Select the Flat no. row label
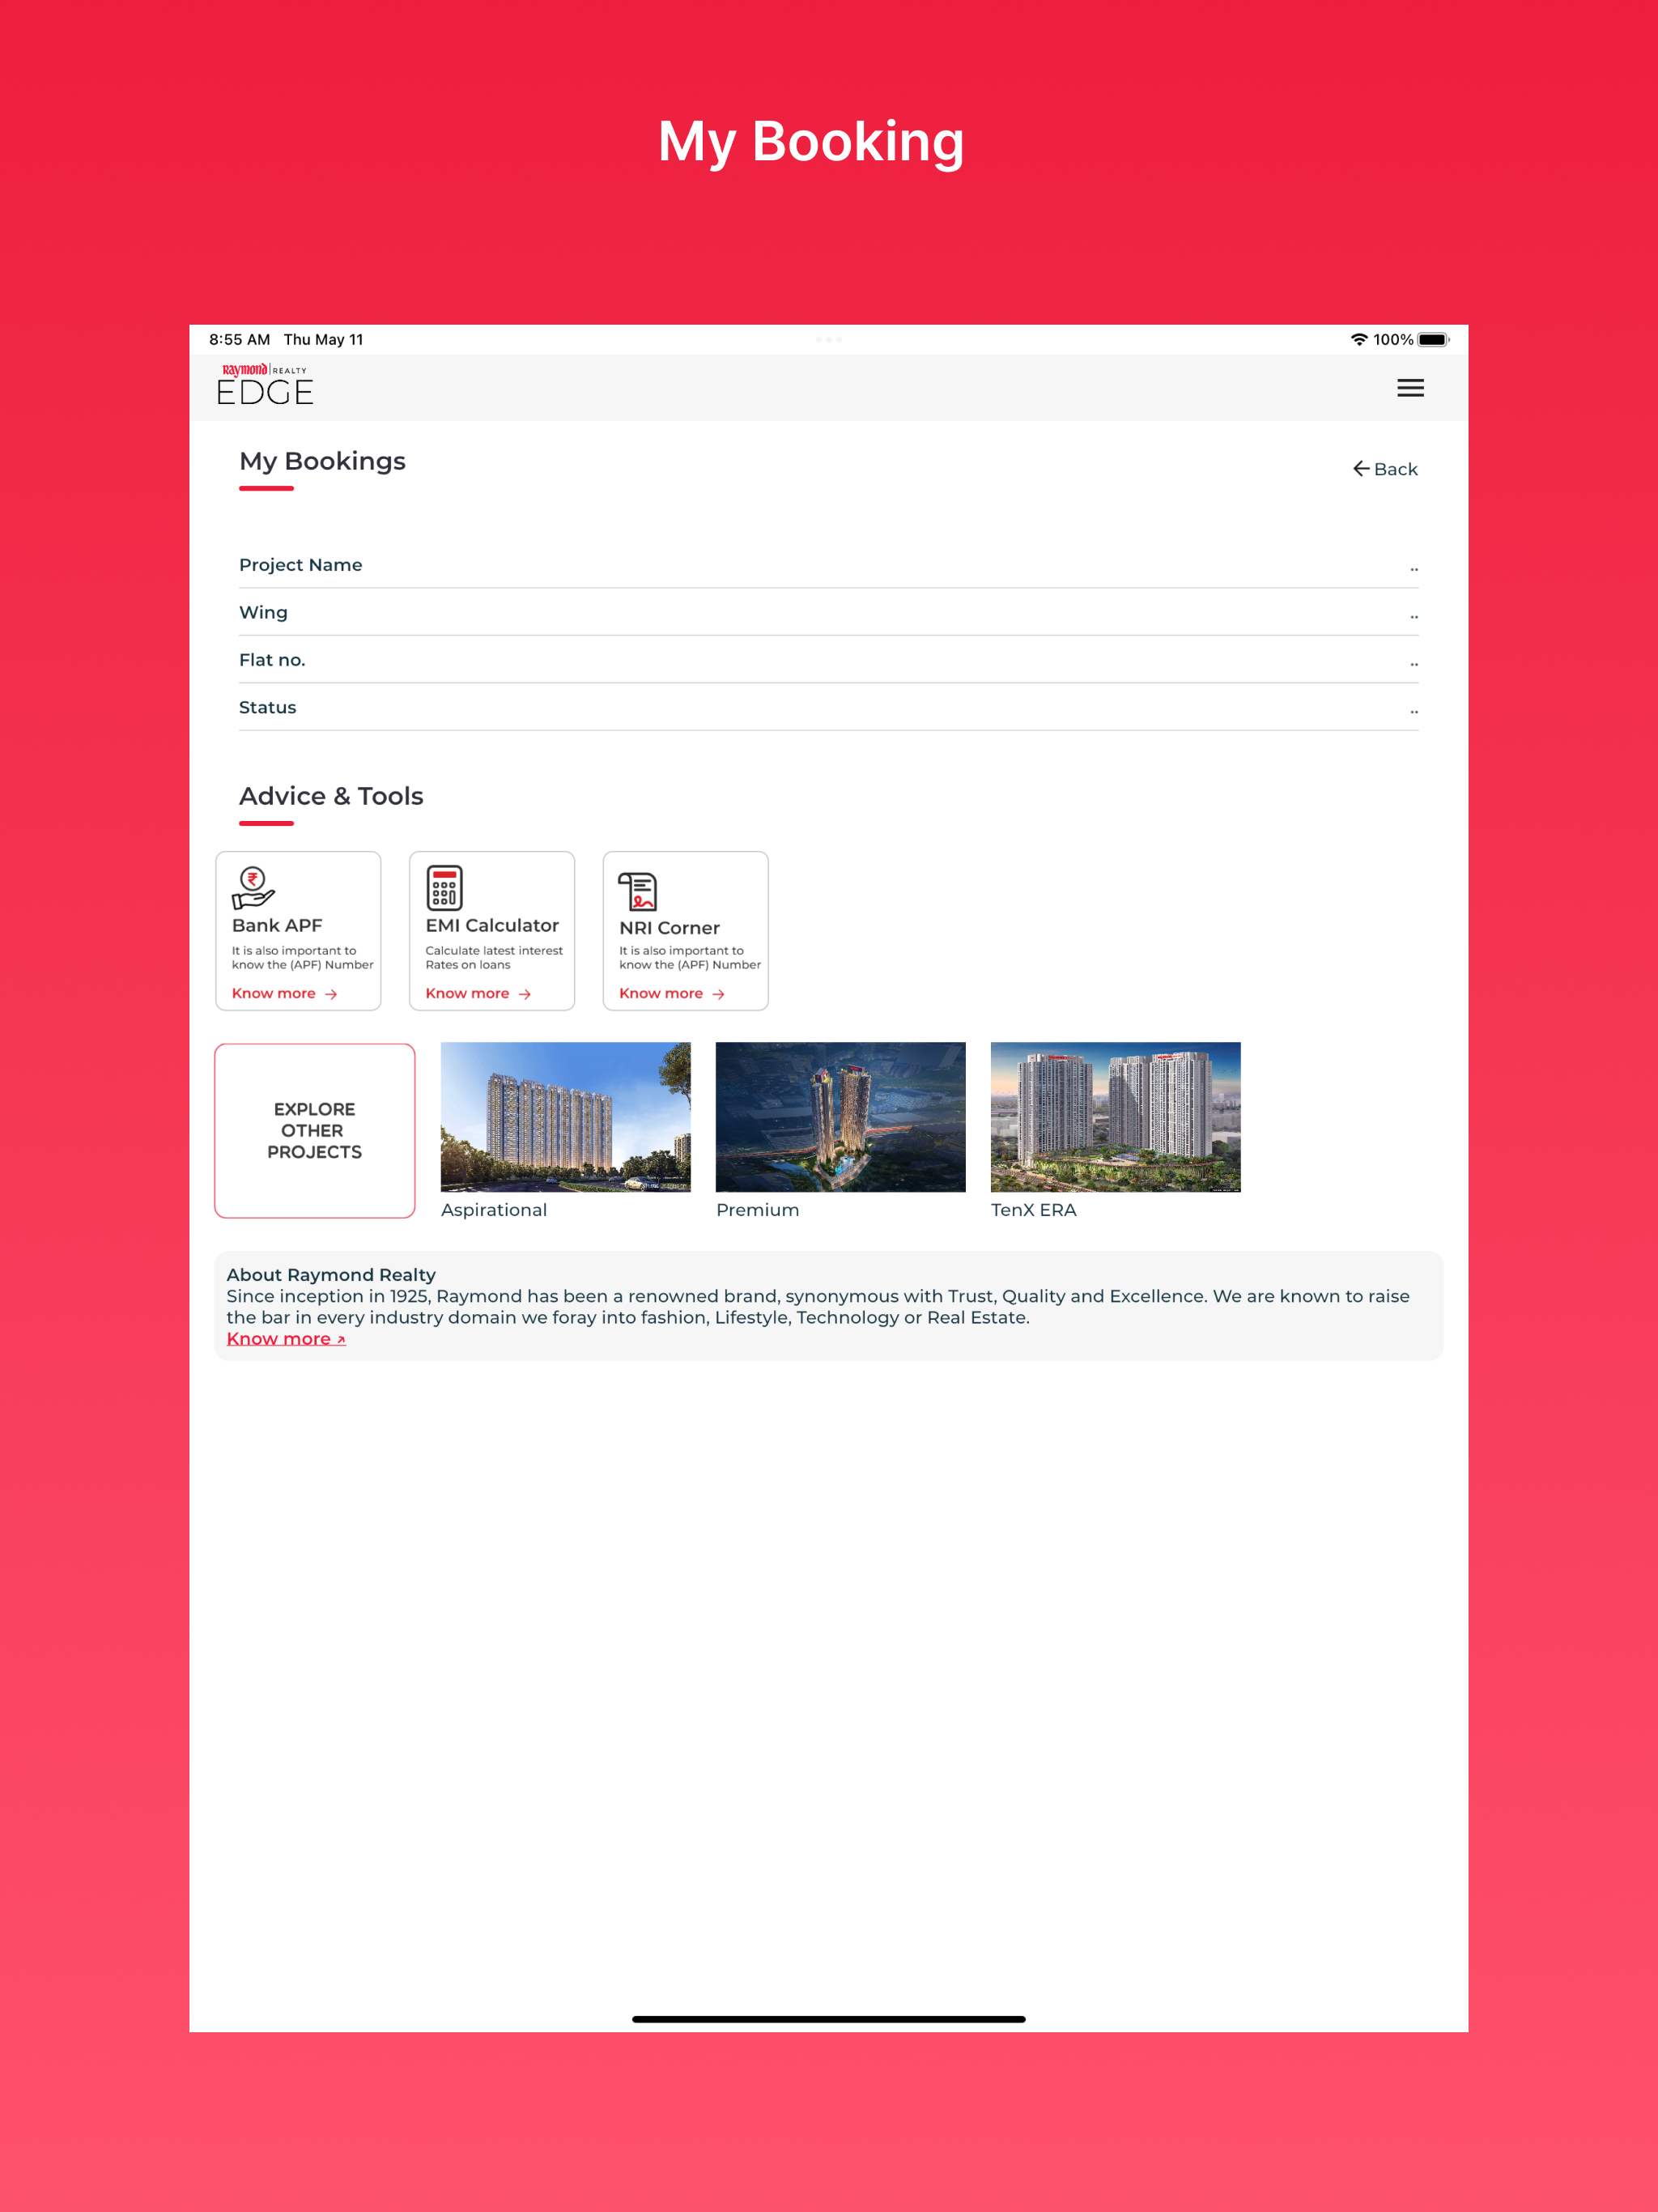 272,660
